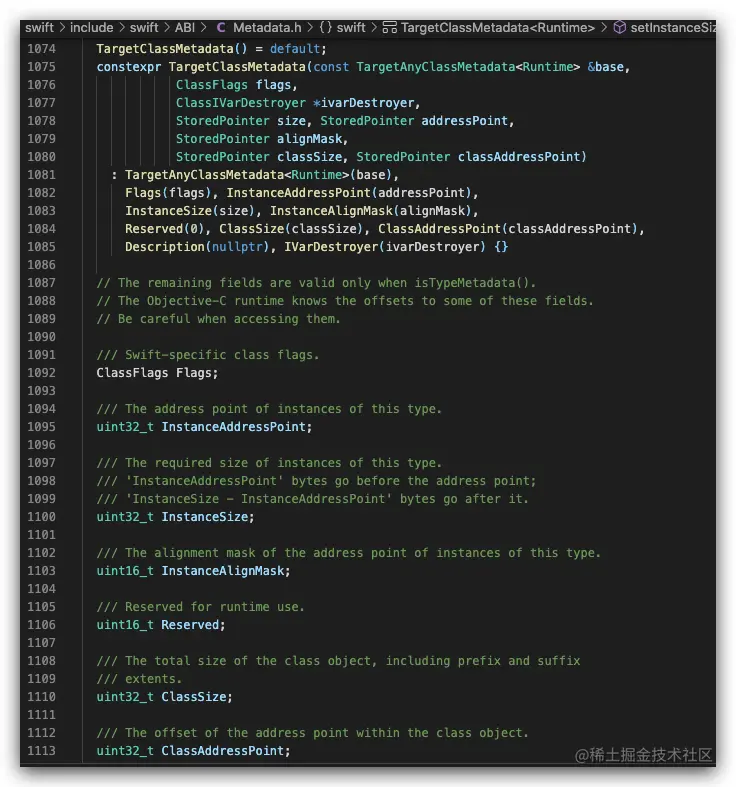The width and height of the screenshot is (736, 787).
Task: Click line number 1074 in gutter
Action: point(42,49)
